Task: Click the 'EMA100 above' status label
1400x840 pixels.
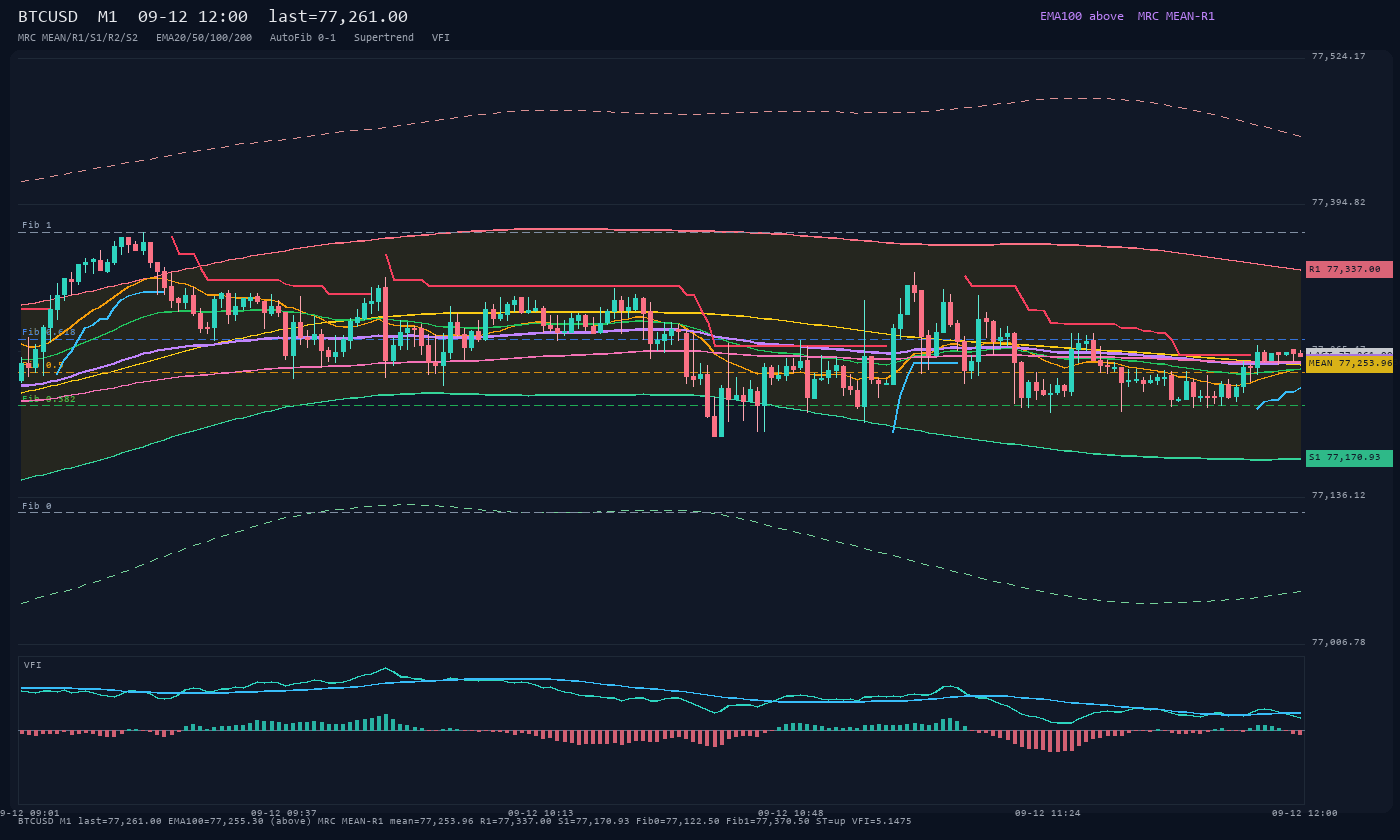Action: tap(1081, 16)
